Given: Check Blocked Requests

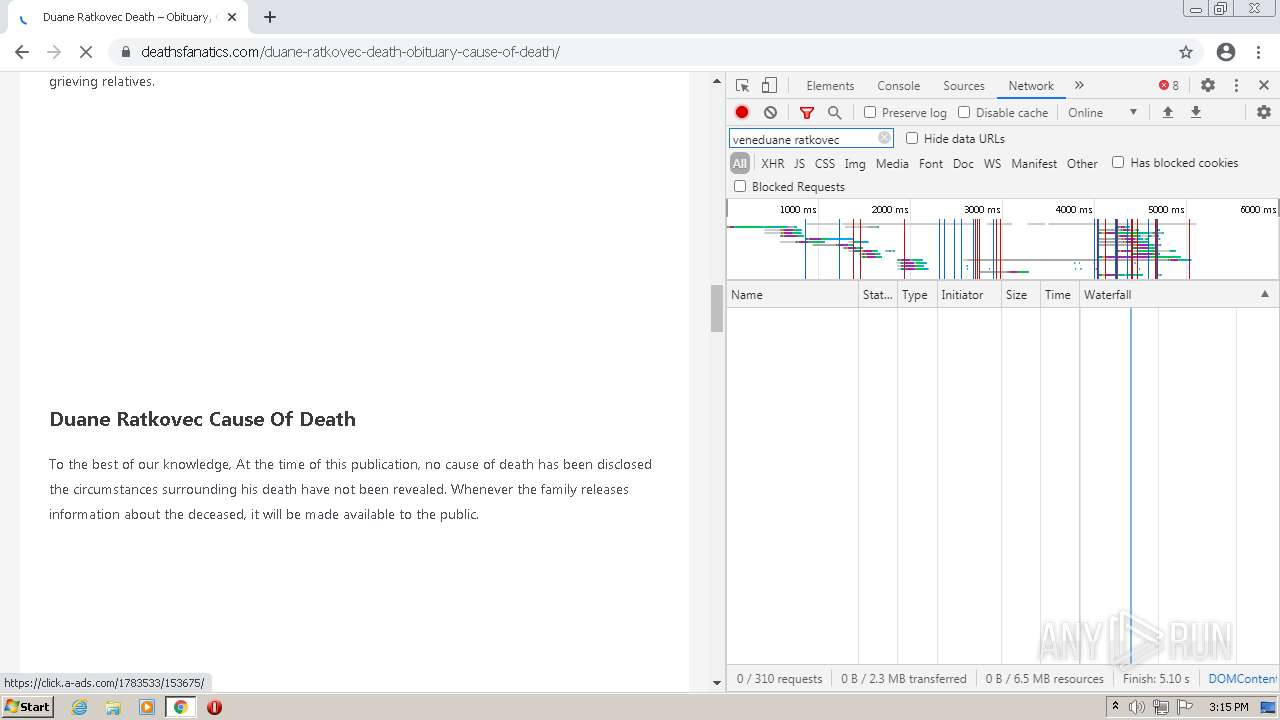Looking at the screenshot, I should click(x=740, y=186).
